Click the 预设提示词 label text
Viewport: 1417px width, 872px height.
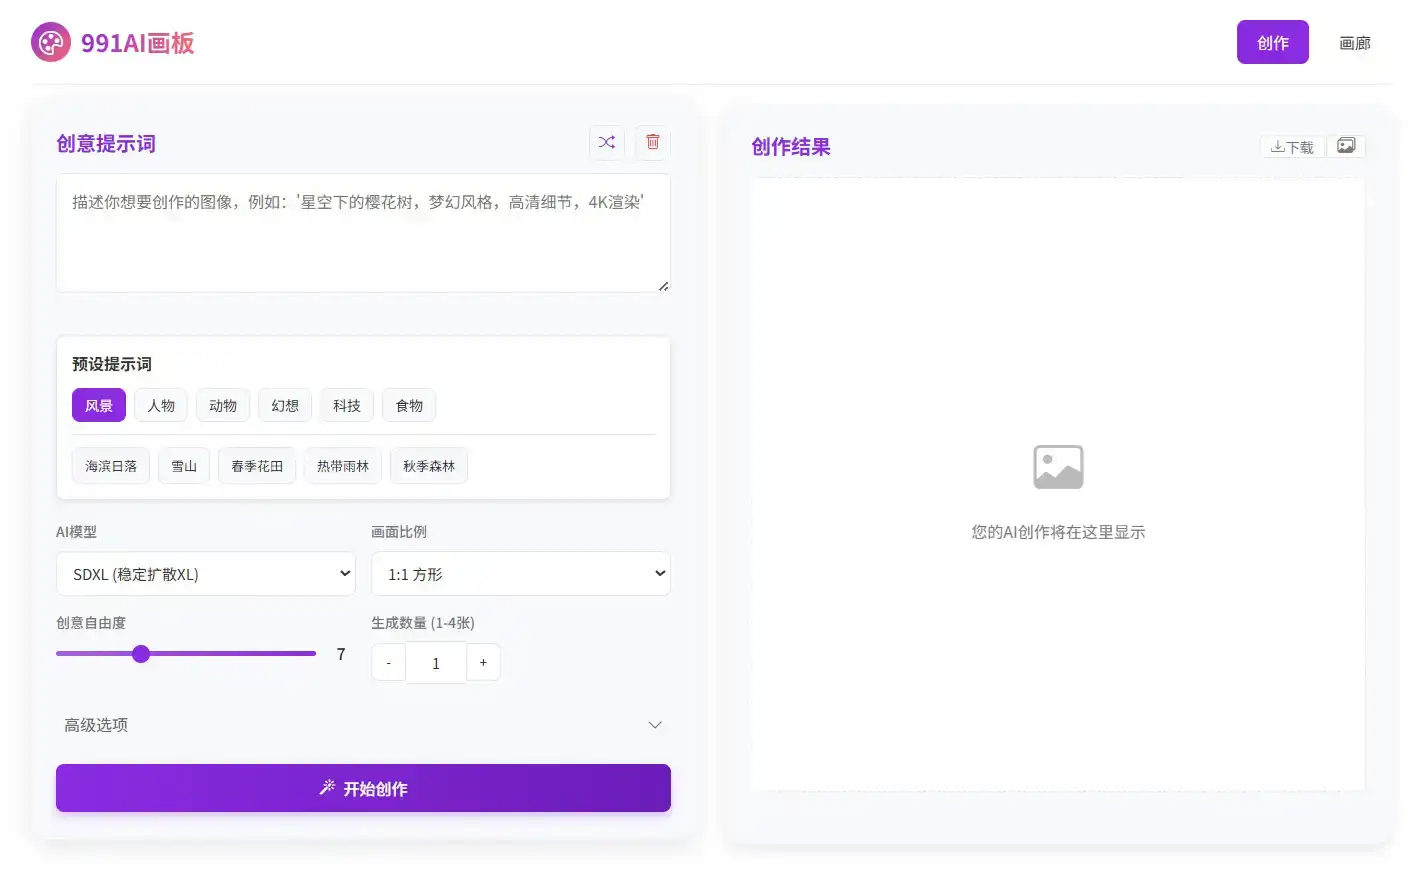coord(112,364)
